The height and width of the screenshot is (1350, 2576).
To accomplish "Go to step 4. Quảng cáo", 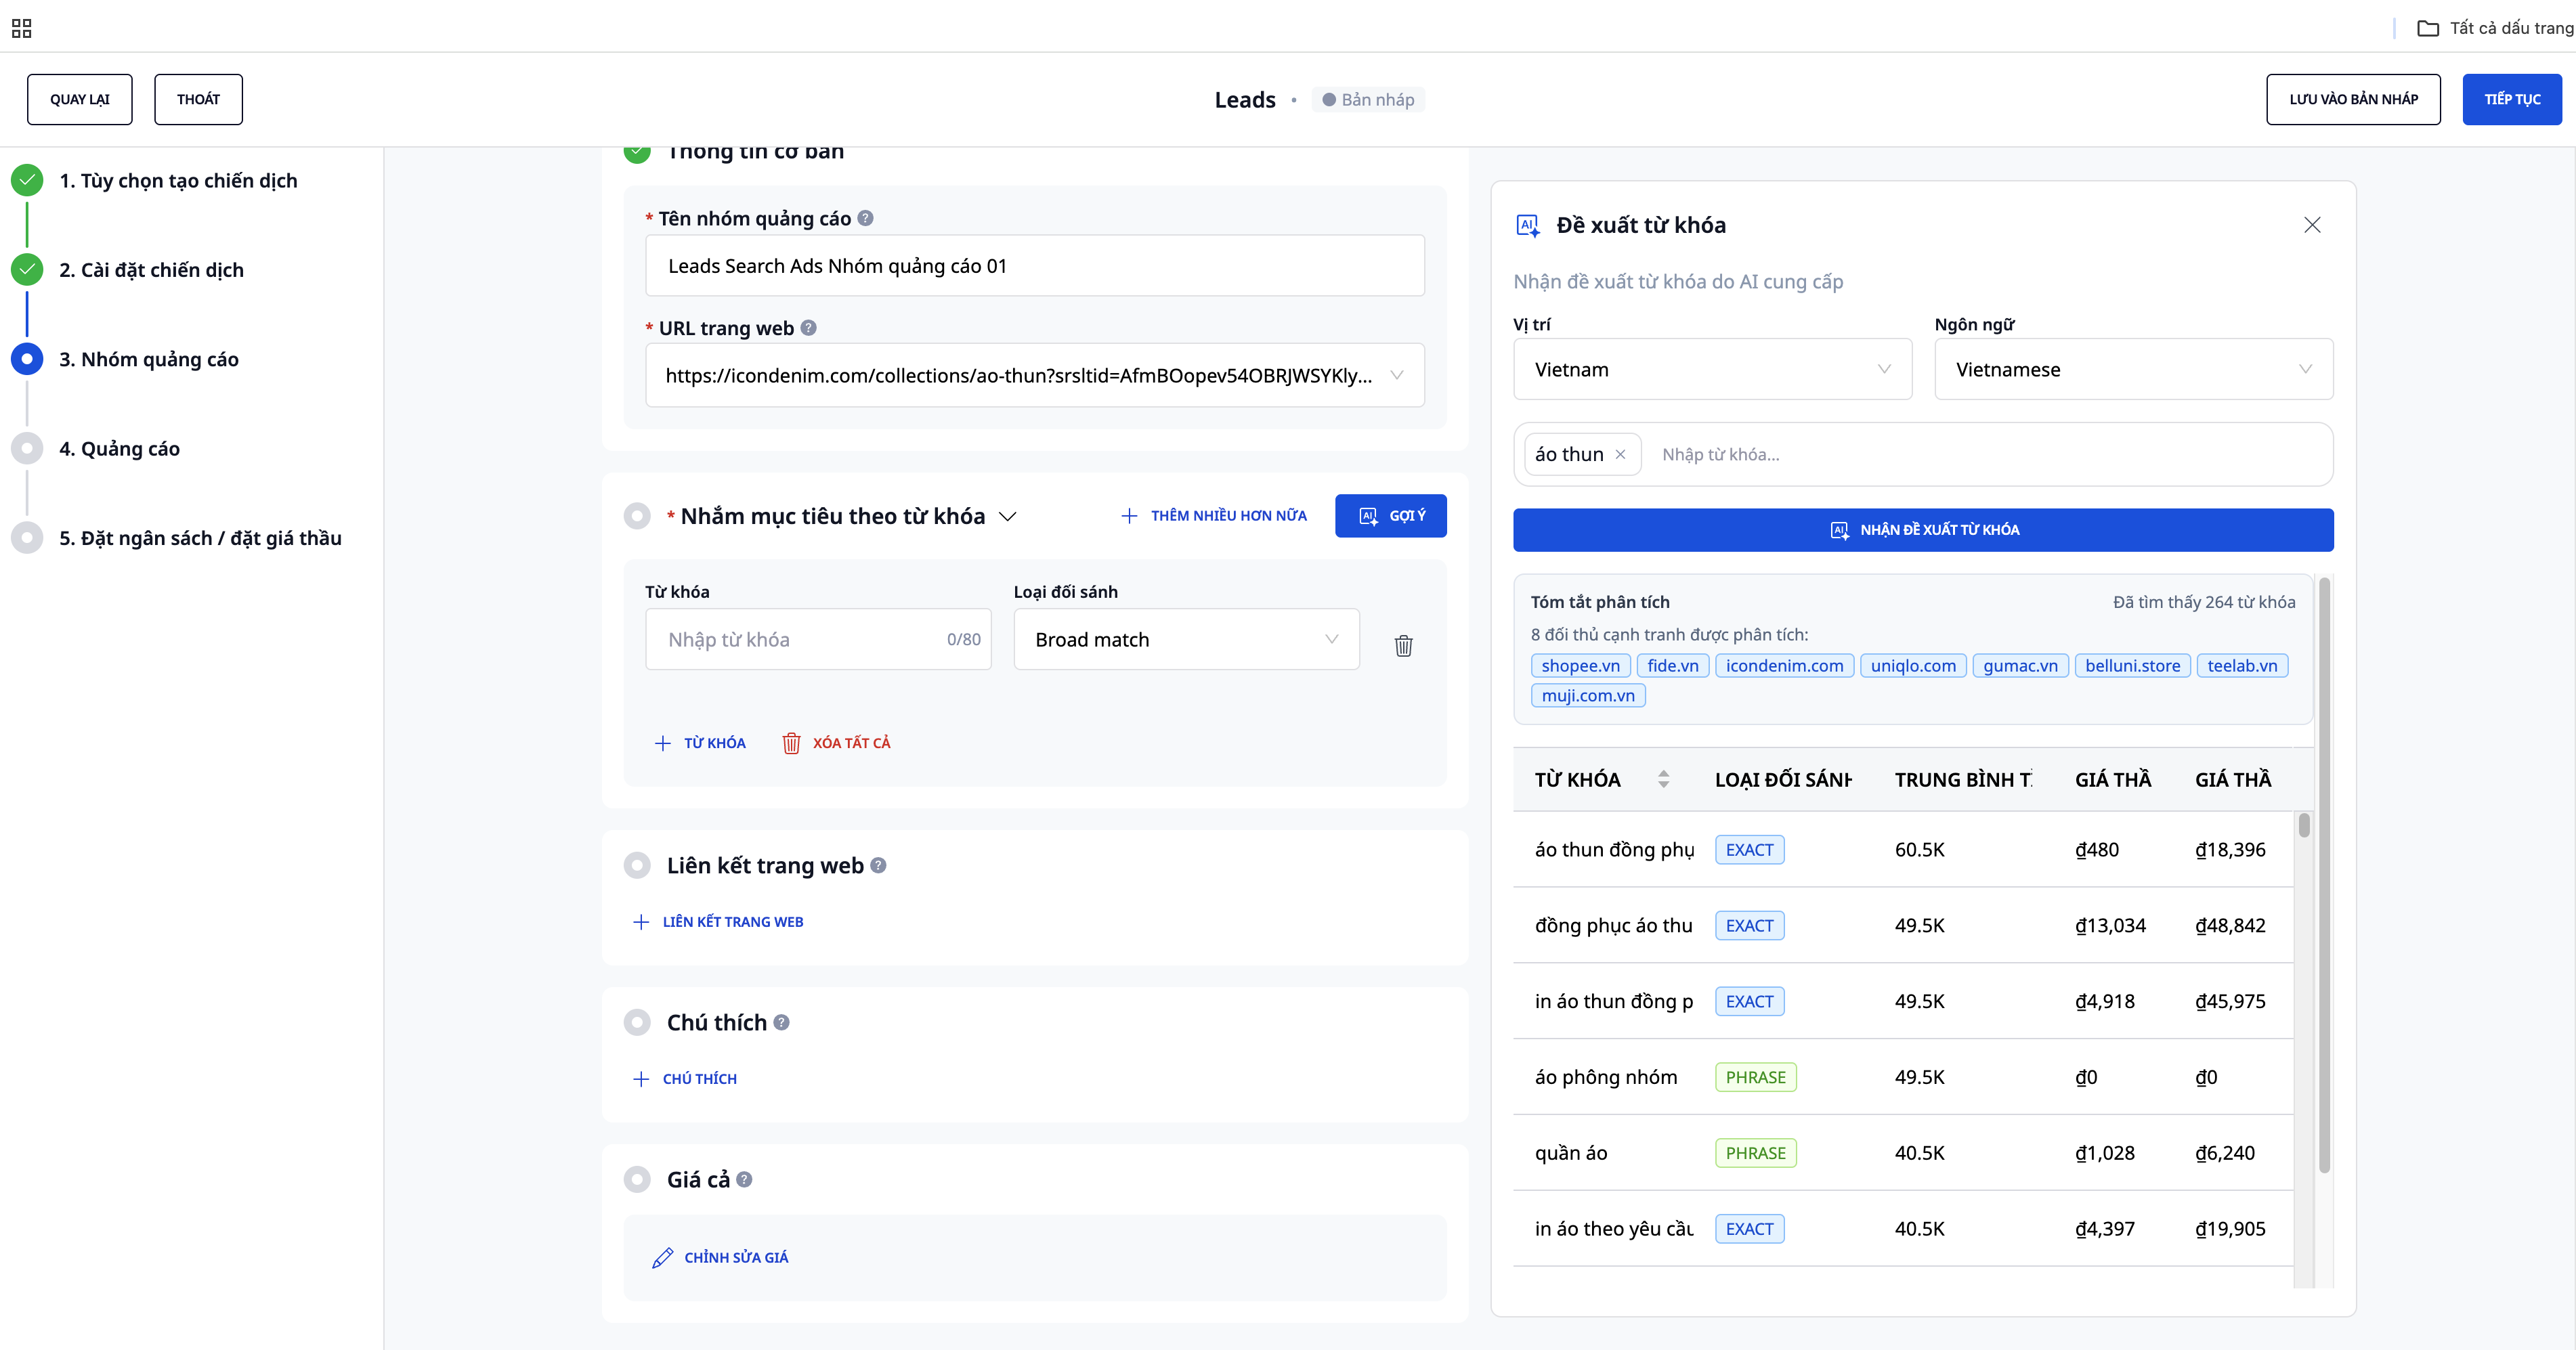I will coord(119,449).
